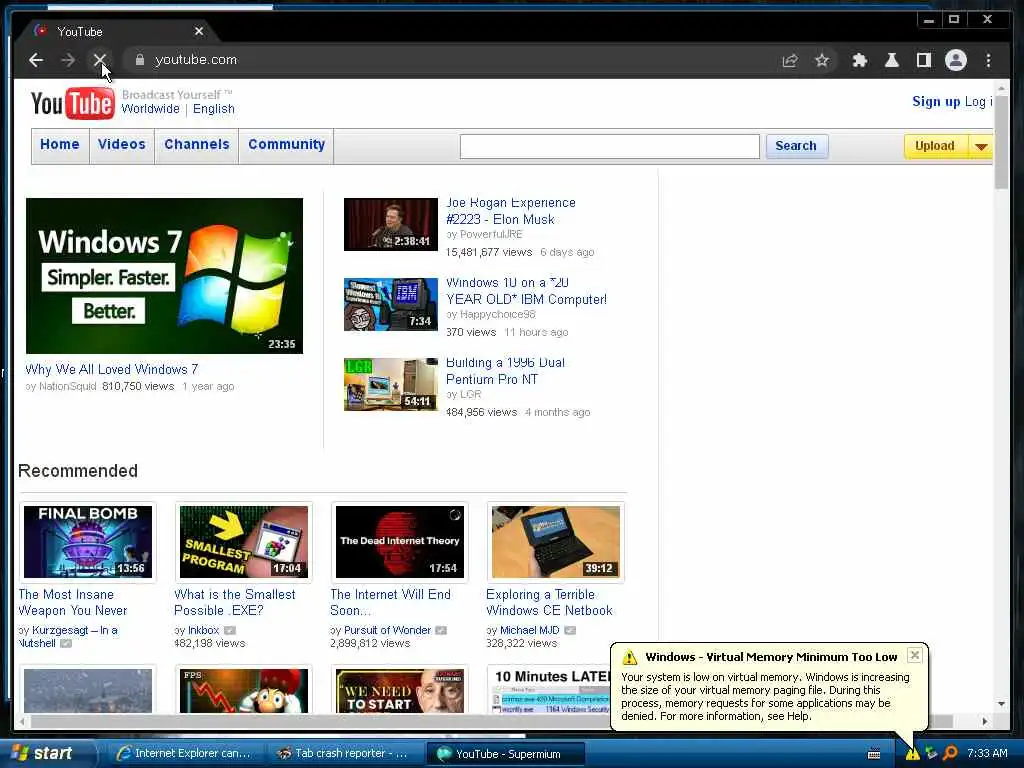Open the PowerfulJRE channel link

click(x=491, y=234)
